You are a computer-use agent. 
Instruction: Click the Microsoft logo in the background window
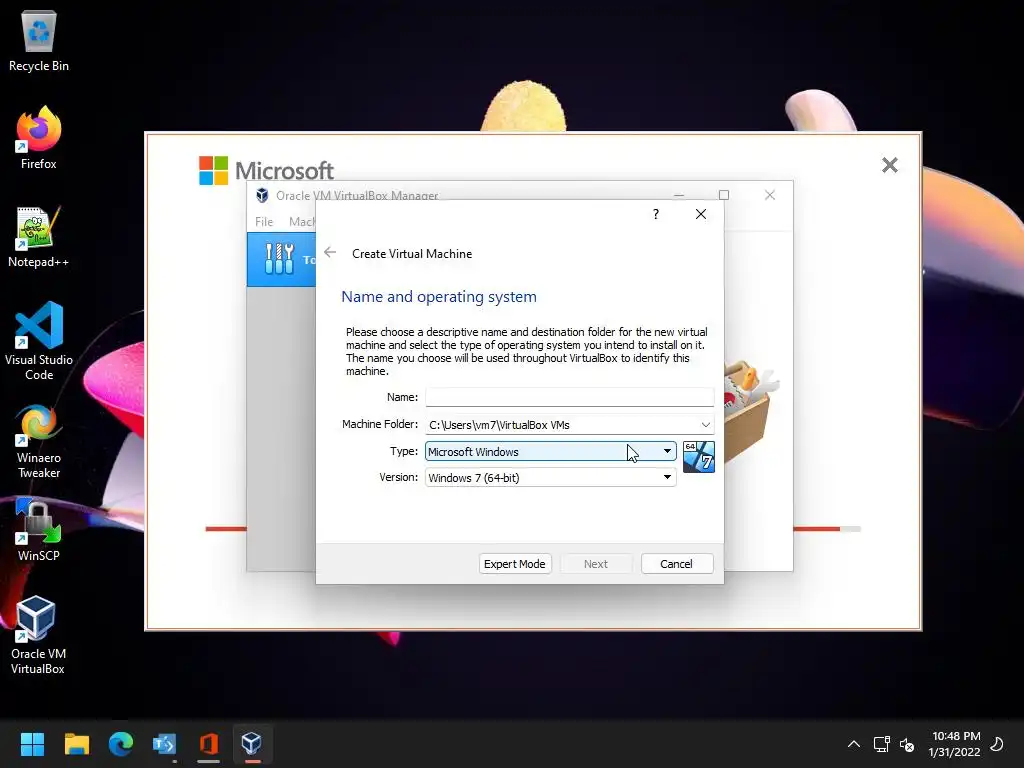(266, 170)
